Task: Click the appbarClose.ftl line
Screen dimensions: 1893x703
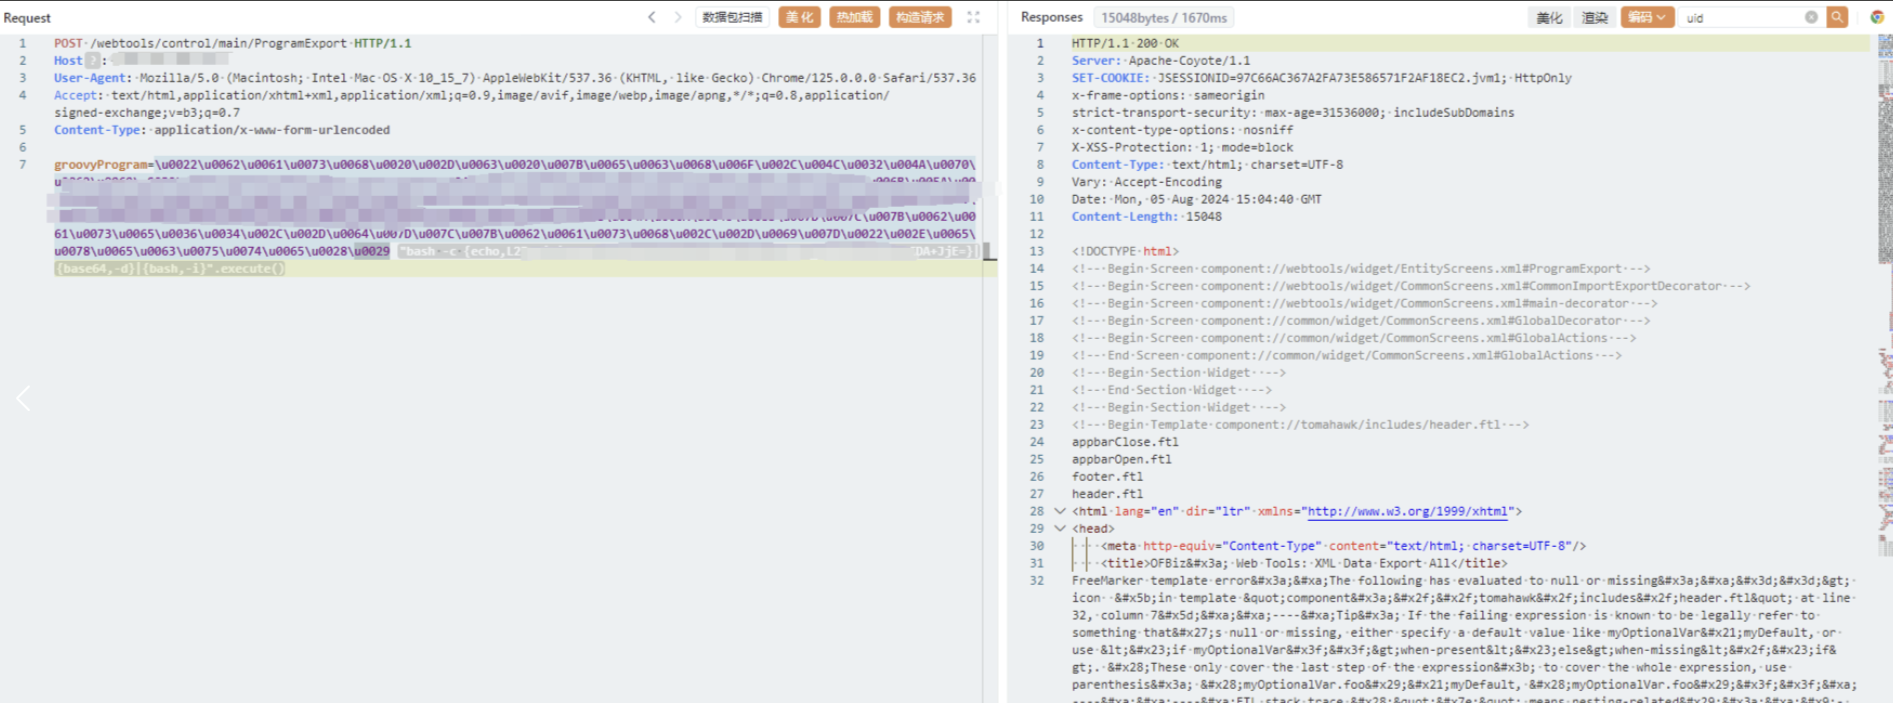Action: coord(1125,442)
